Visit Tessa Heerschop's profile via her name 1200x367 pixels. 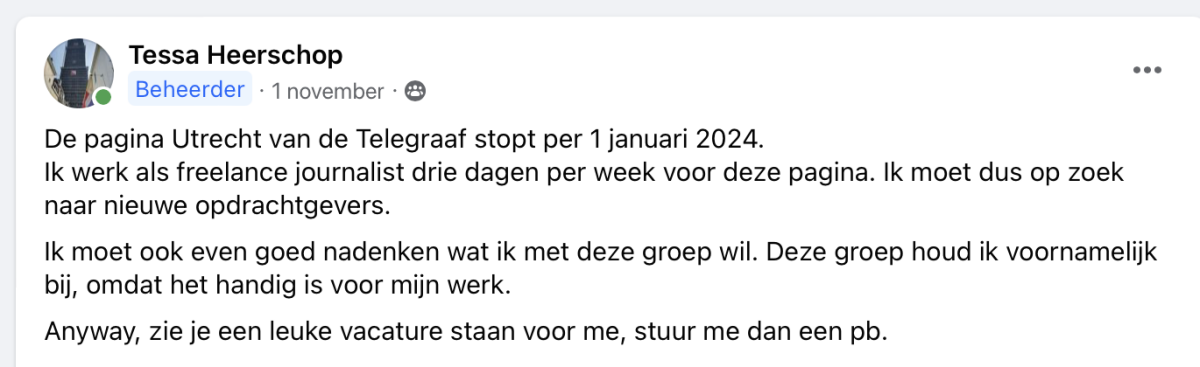point(236,54)
